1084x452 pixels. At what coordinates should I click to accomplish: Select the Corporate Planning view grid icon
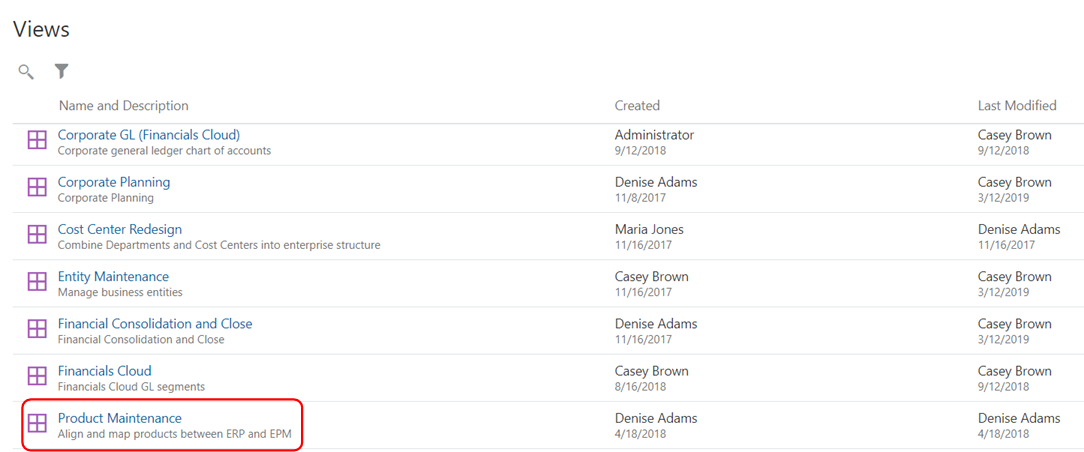tap(37, 187)
